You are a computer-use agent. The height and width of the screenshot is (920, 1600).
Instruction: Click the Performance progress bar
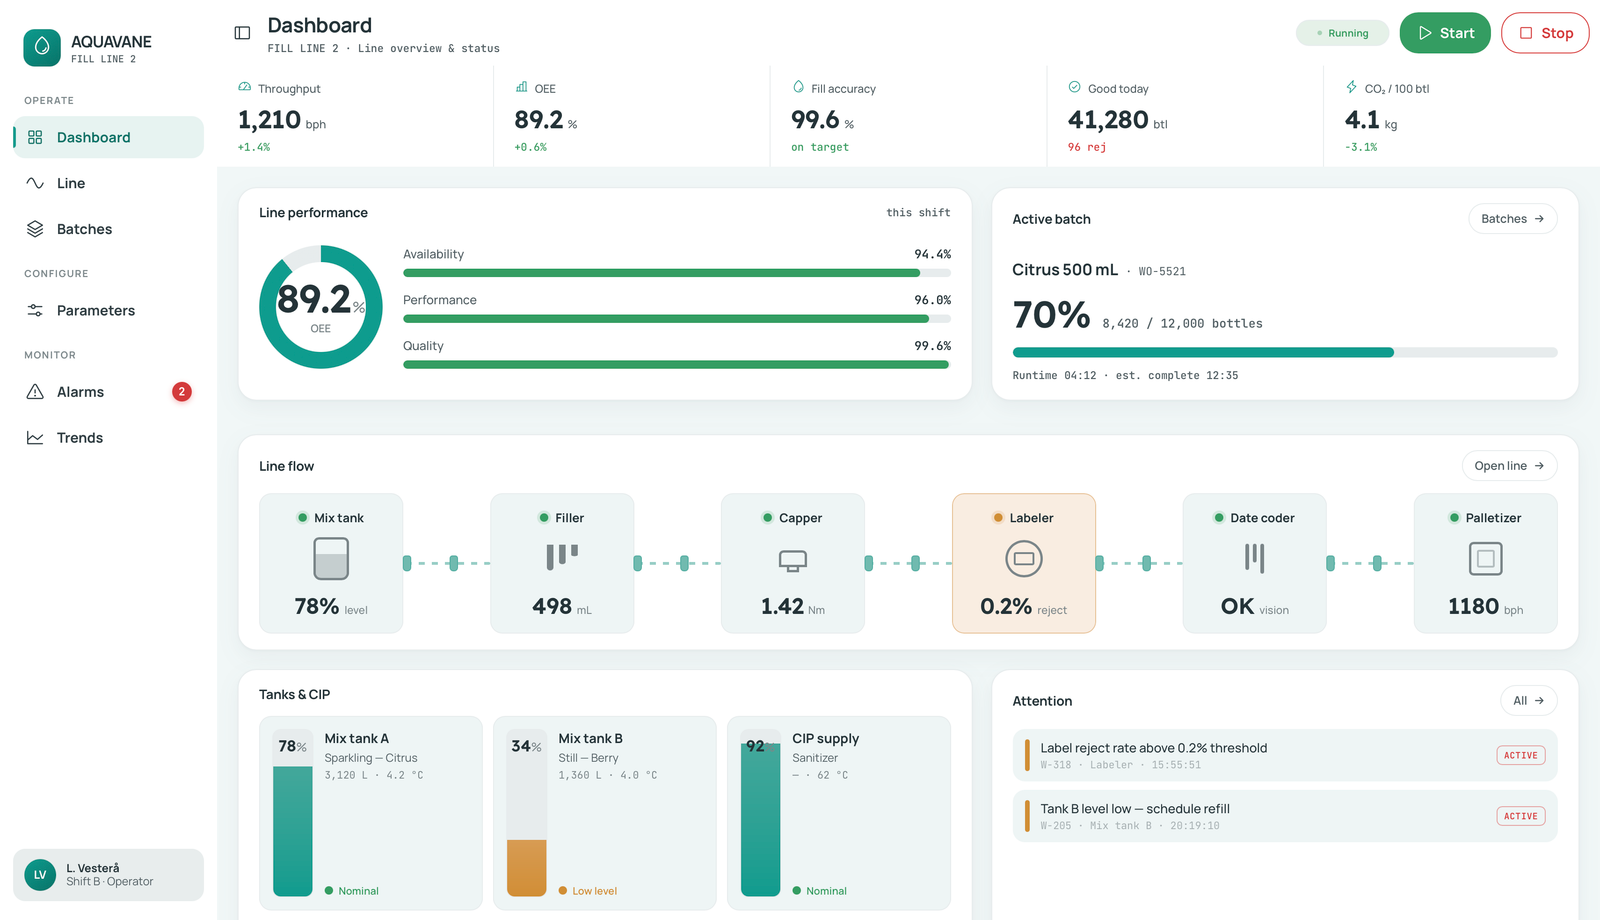(x=677, y=319)
